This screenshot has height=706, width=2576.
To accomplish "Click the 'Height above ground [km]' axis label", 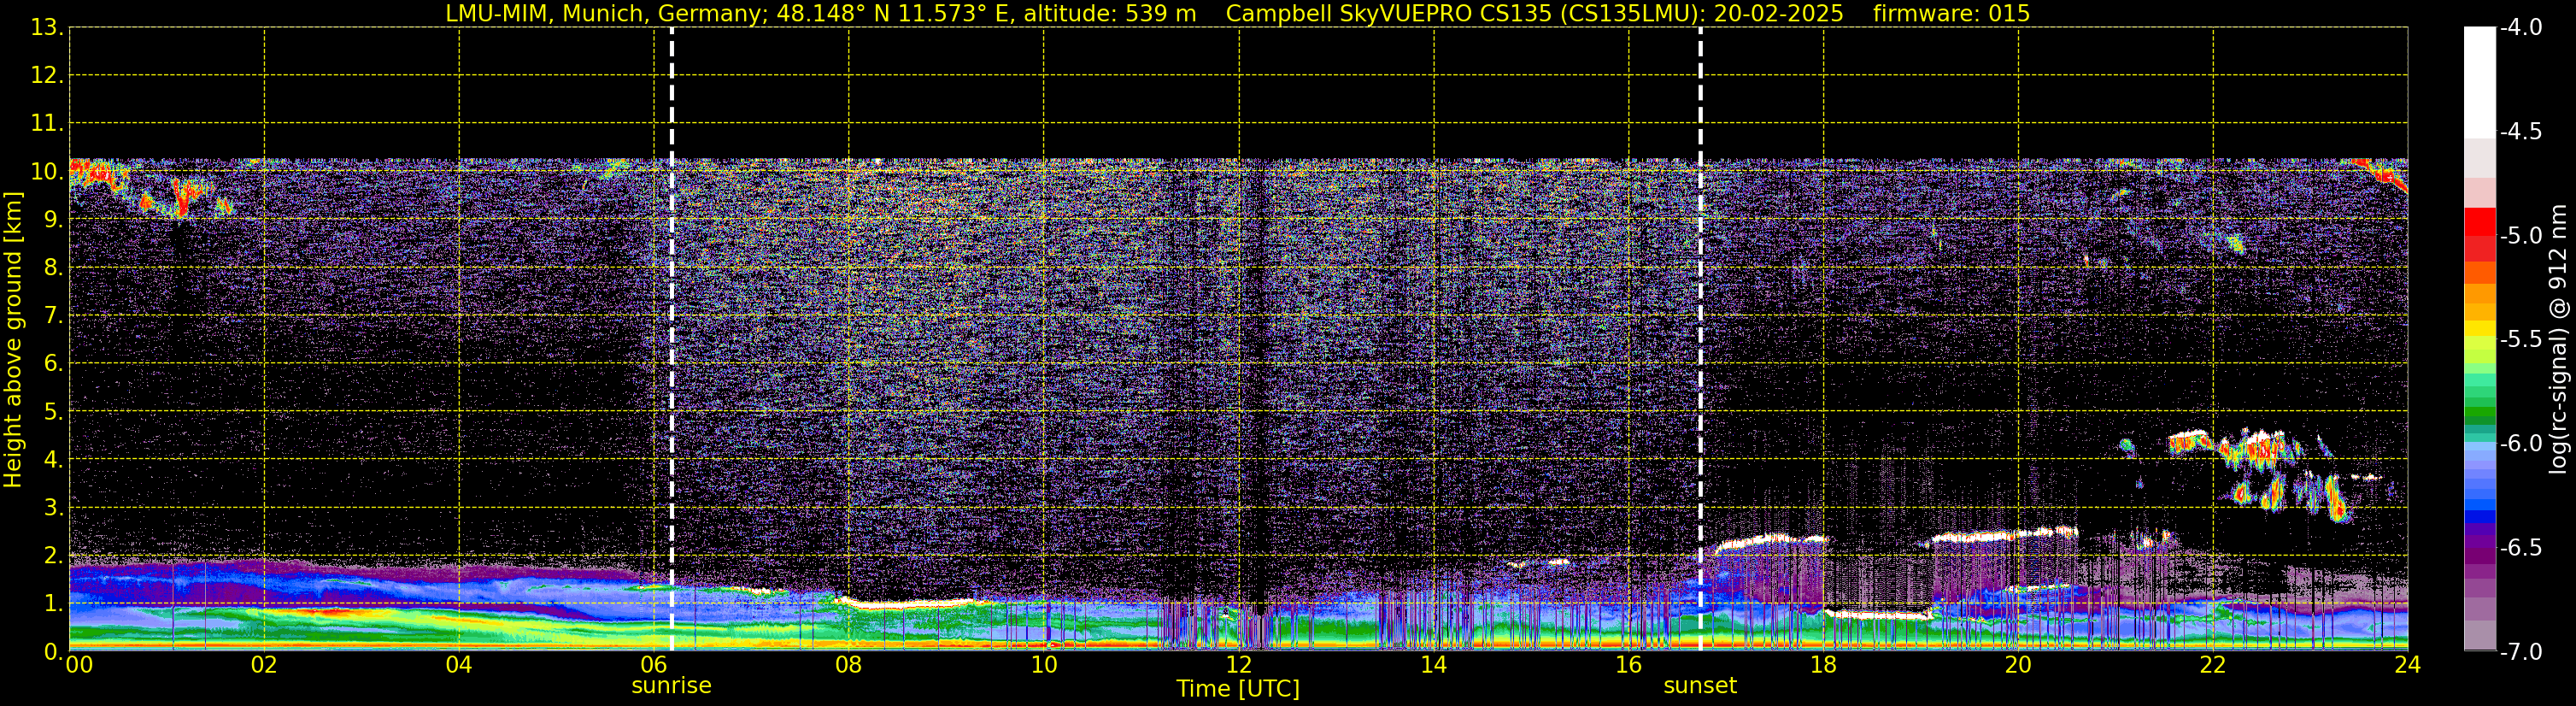I will coord(13,340).
